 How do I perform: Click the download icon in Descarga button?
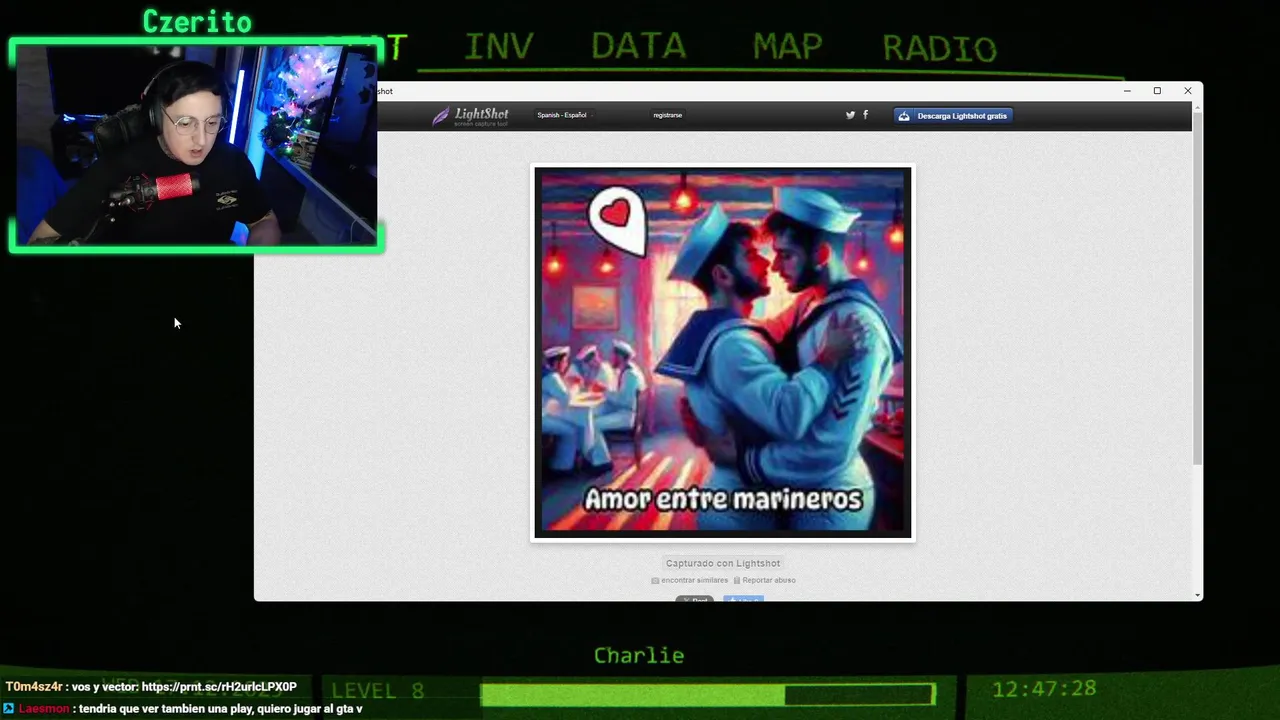904,116
